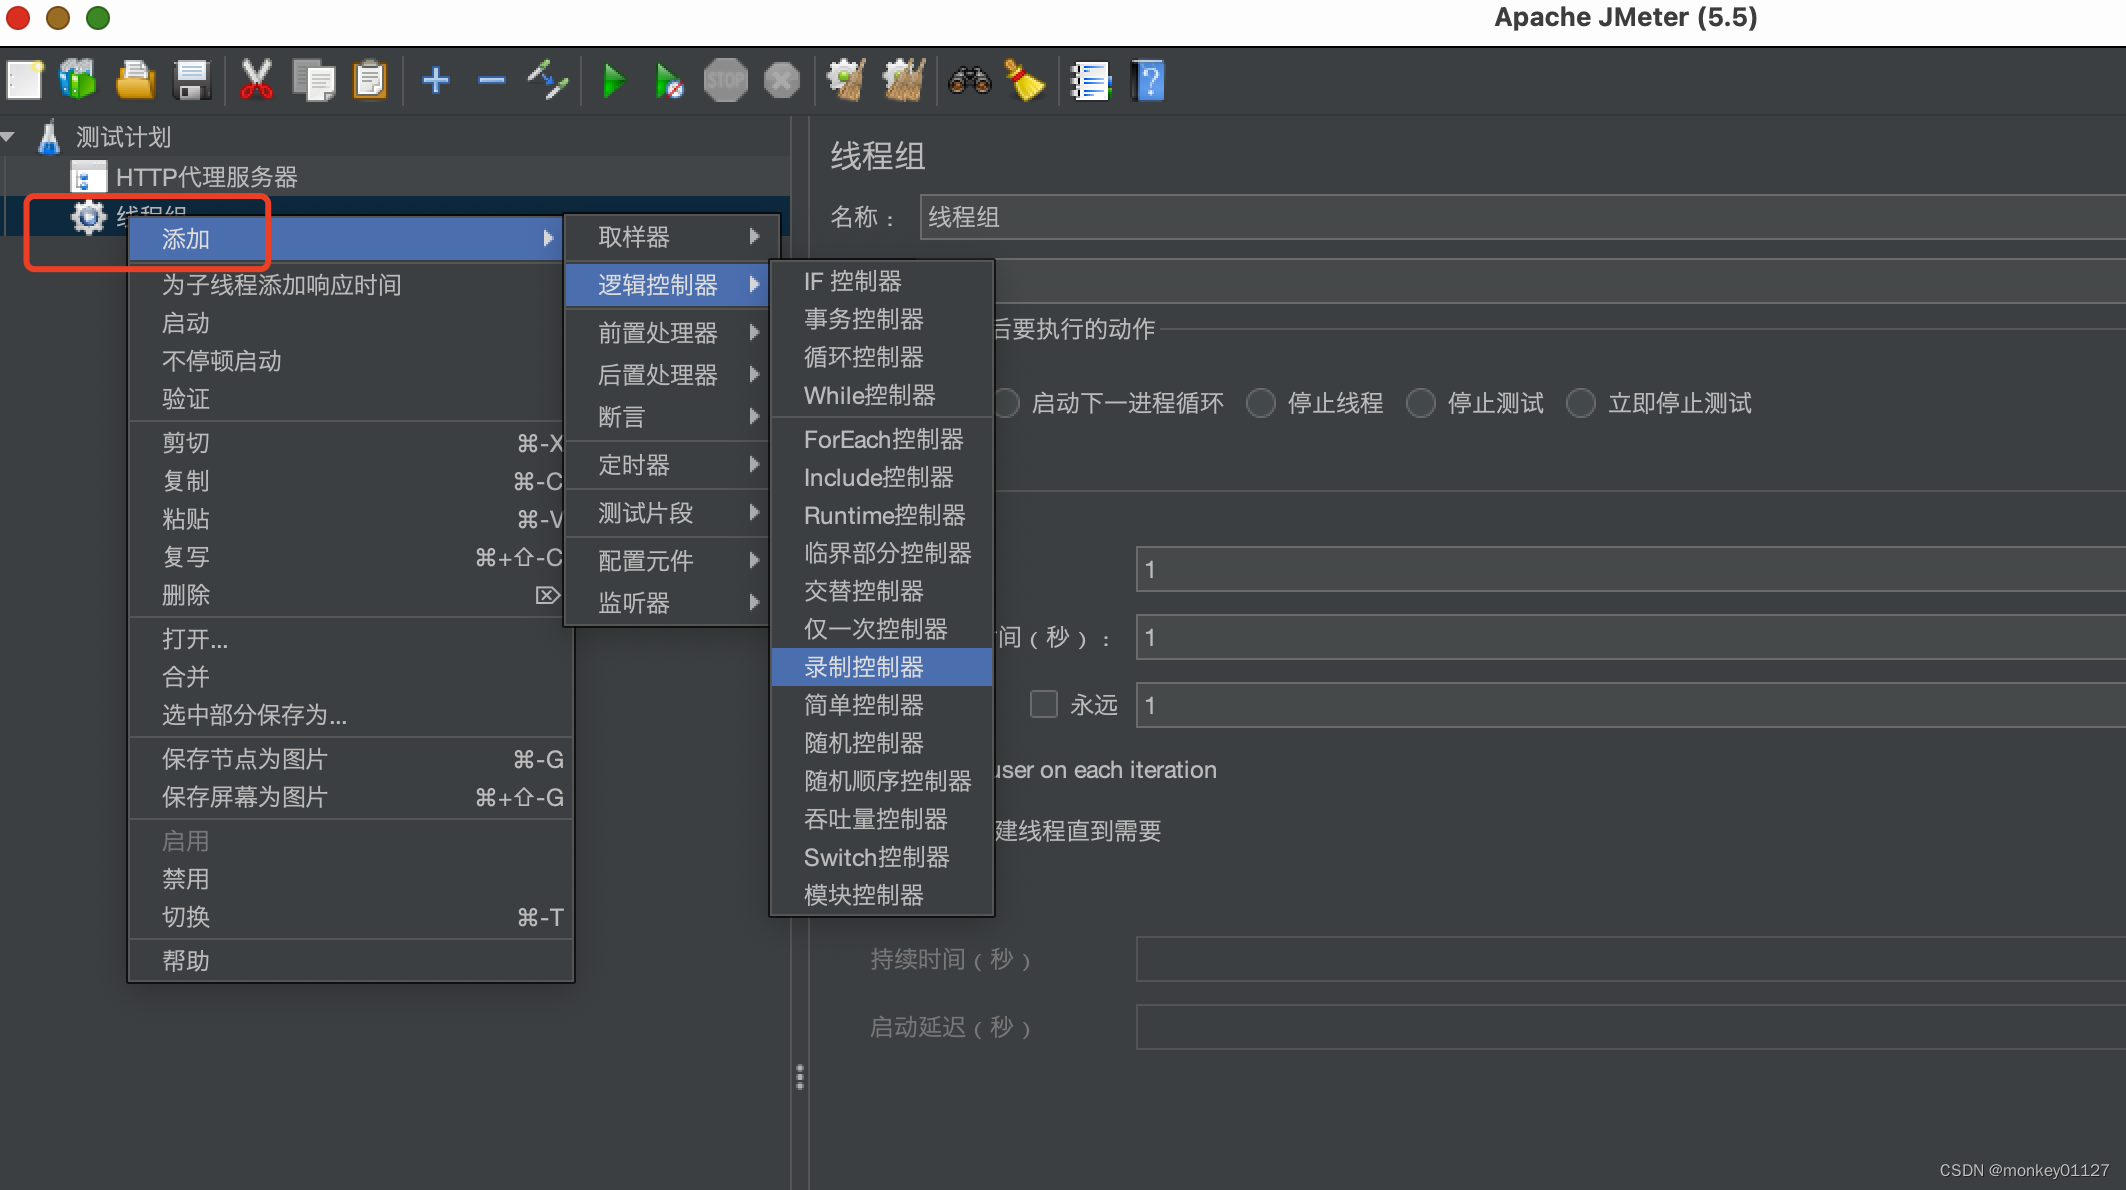Click the Copy toolbar icon
The image size is (2126, 1190).
(313, 80)
